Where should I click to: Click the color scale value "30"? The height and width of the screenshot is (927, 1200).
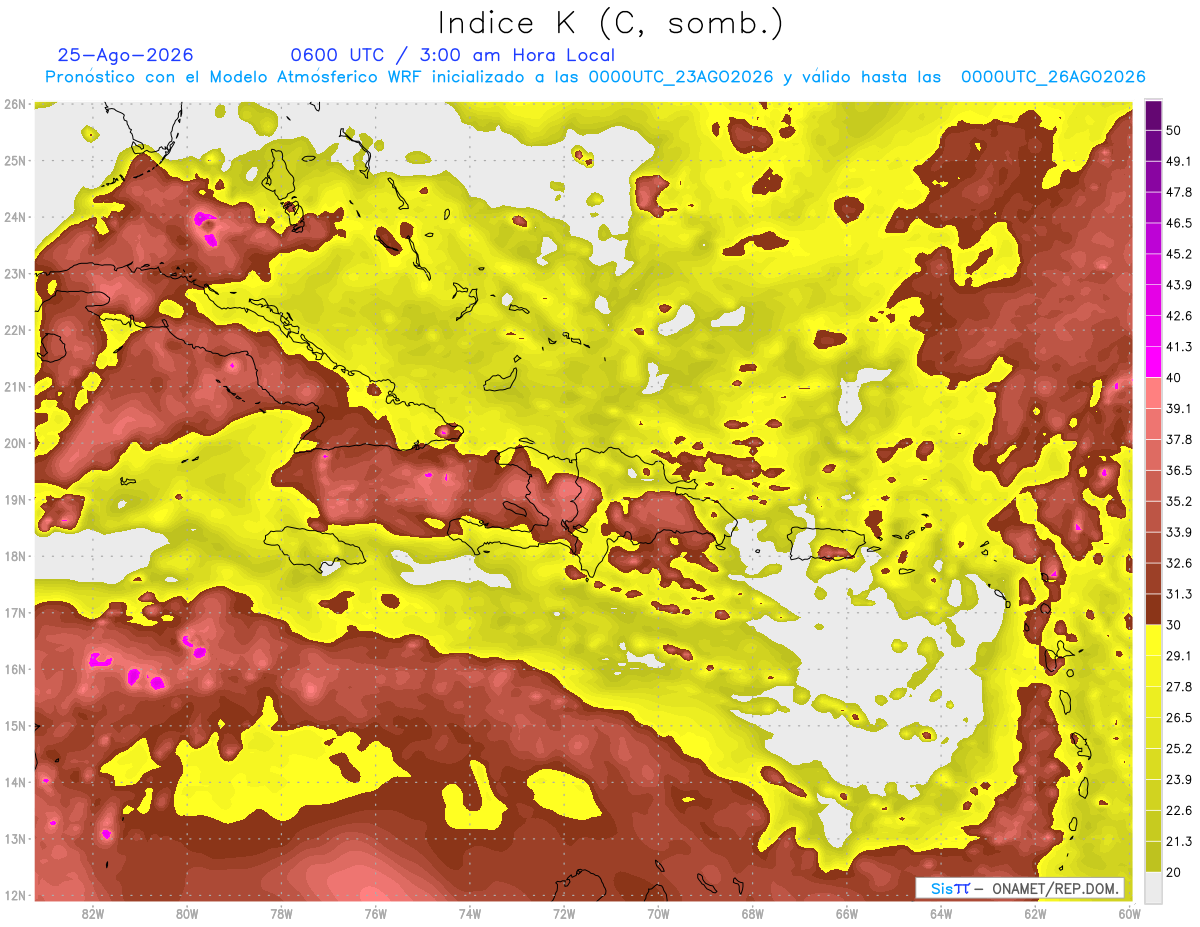pos(1175,624)
